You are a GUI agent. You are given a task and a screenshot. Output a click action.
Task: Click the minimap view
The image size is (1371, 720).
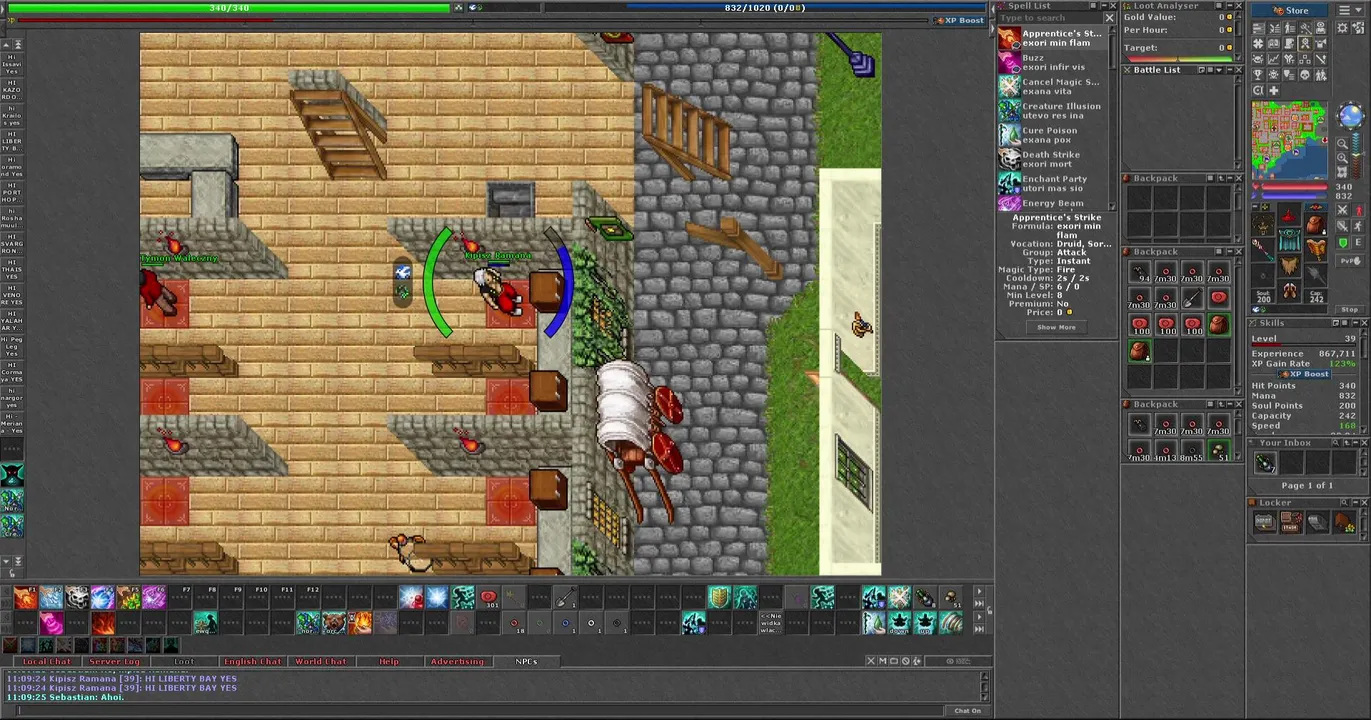coord(1290,140)
